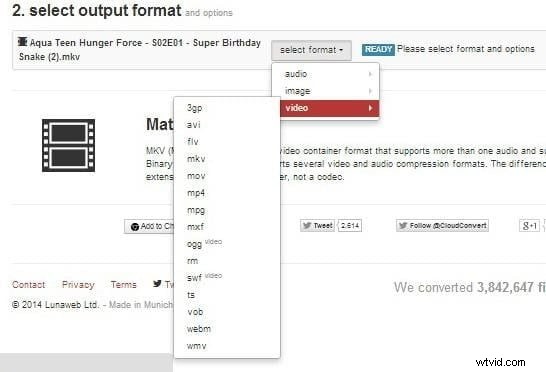Click the tweet count 2,614
546x372 pixels.
coord(350,226)
